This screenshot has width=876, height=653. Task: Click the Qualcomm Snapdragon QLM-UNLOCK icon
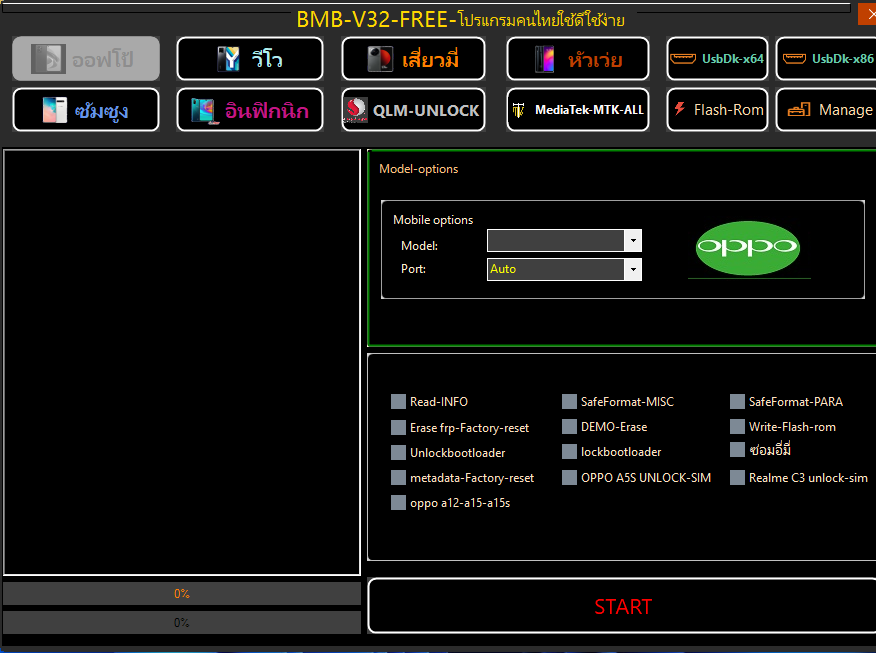coord(356,110)
